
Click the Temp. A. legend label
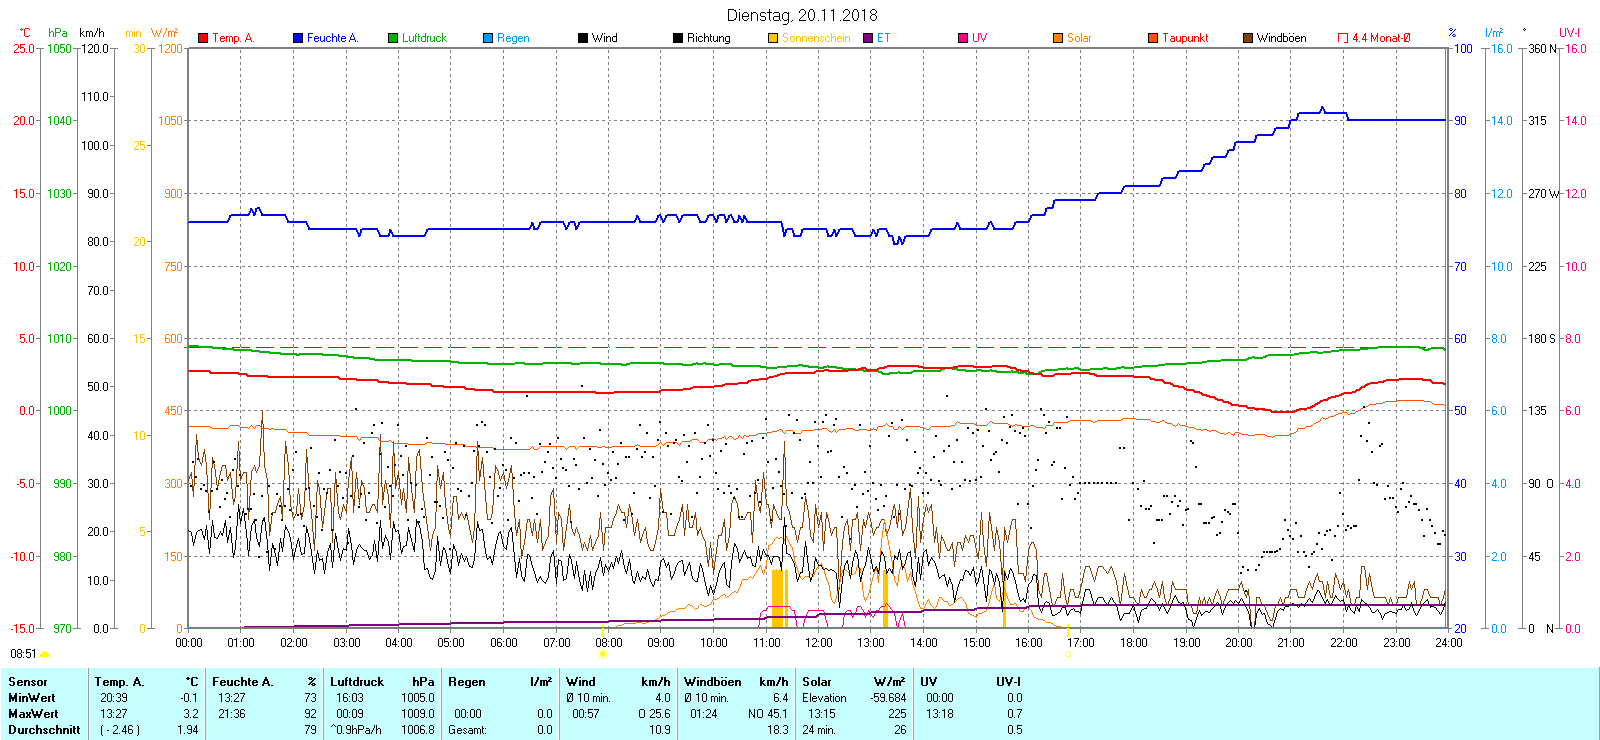[x=233, y=38]
